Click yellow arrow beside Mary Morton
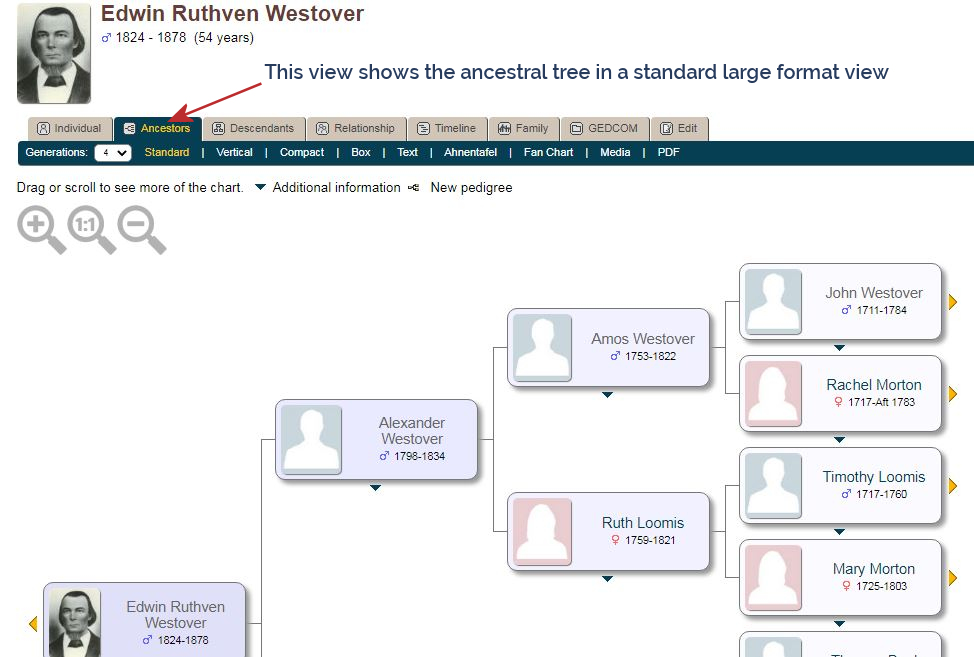This screenshot has width=974, height=657. point(952,578)
